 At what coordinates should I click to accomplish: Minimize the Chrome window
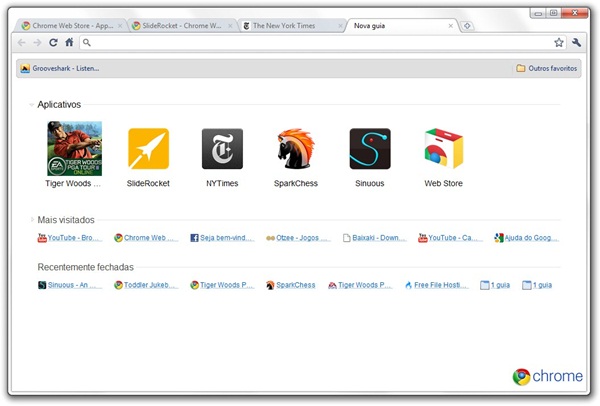538,13
